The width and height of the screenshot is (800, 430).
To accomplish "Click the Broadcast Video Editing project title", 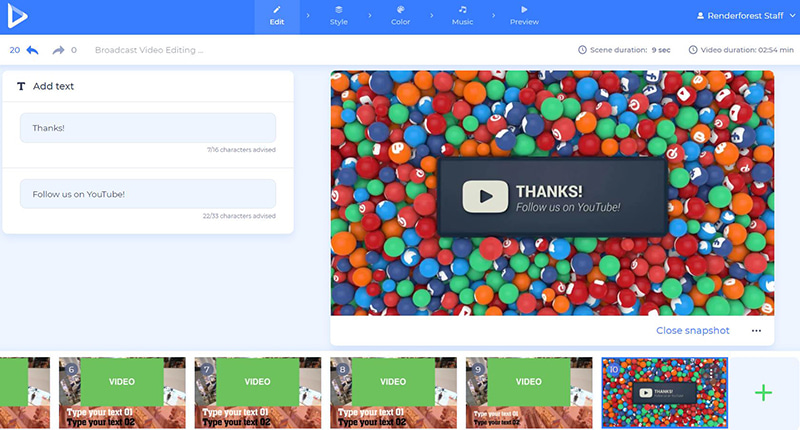I will coord(149,50).
